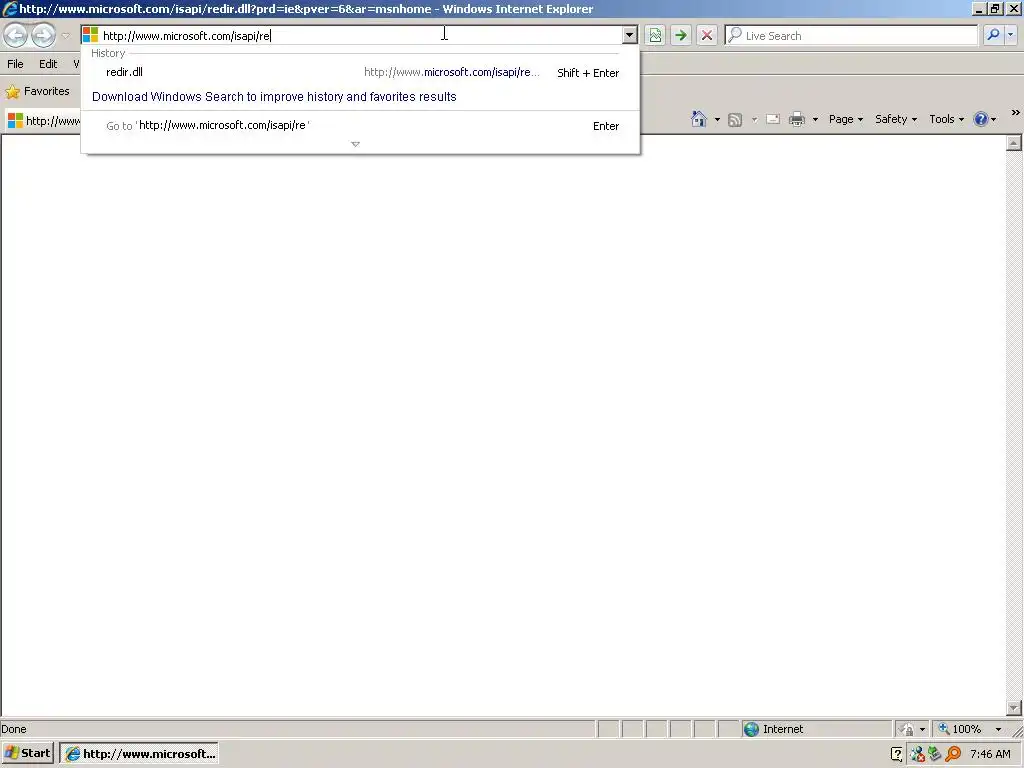This screenshot has width=1024, height=768.
Task: Click the orange magnifier search tray icon
Action: [x=953, y=754]
